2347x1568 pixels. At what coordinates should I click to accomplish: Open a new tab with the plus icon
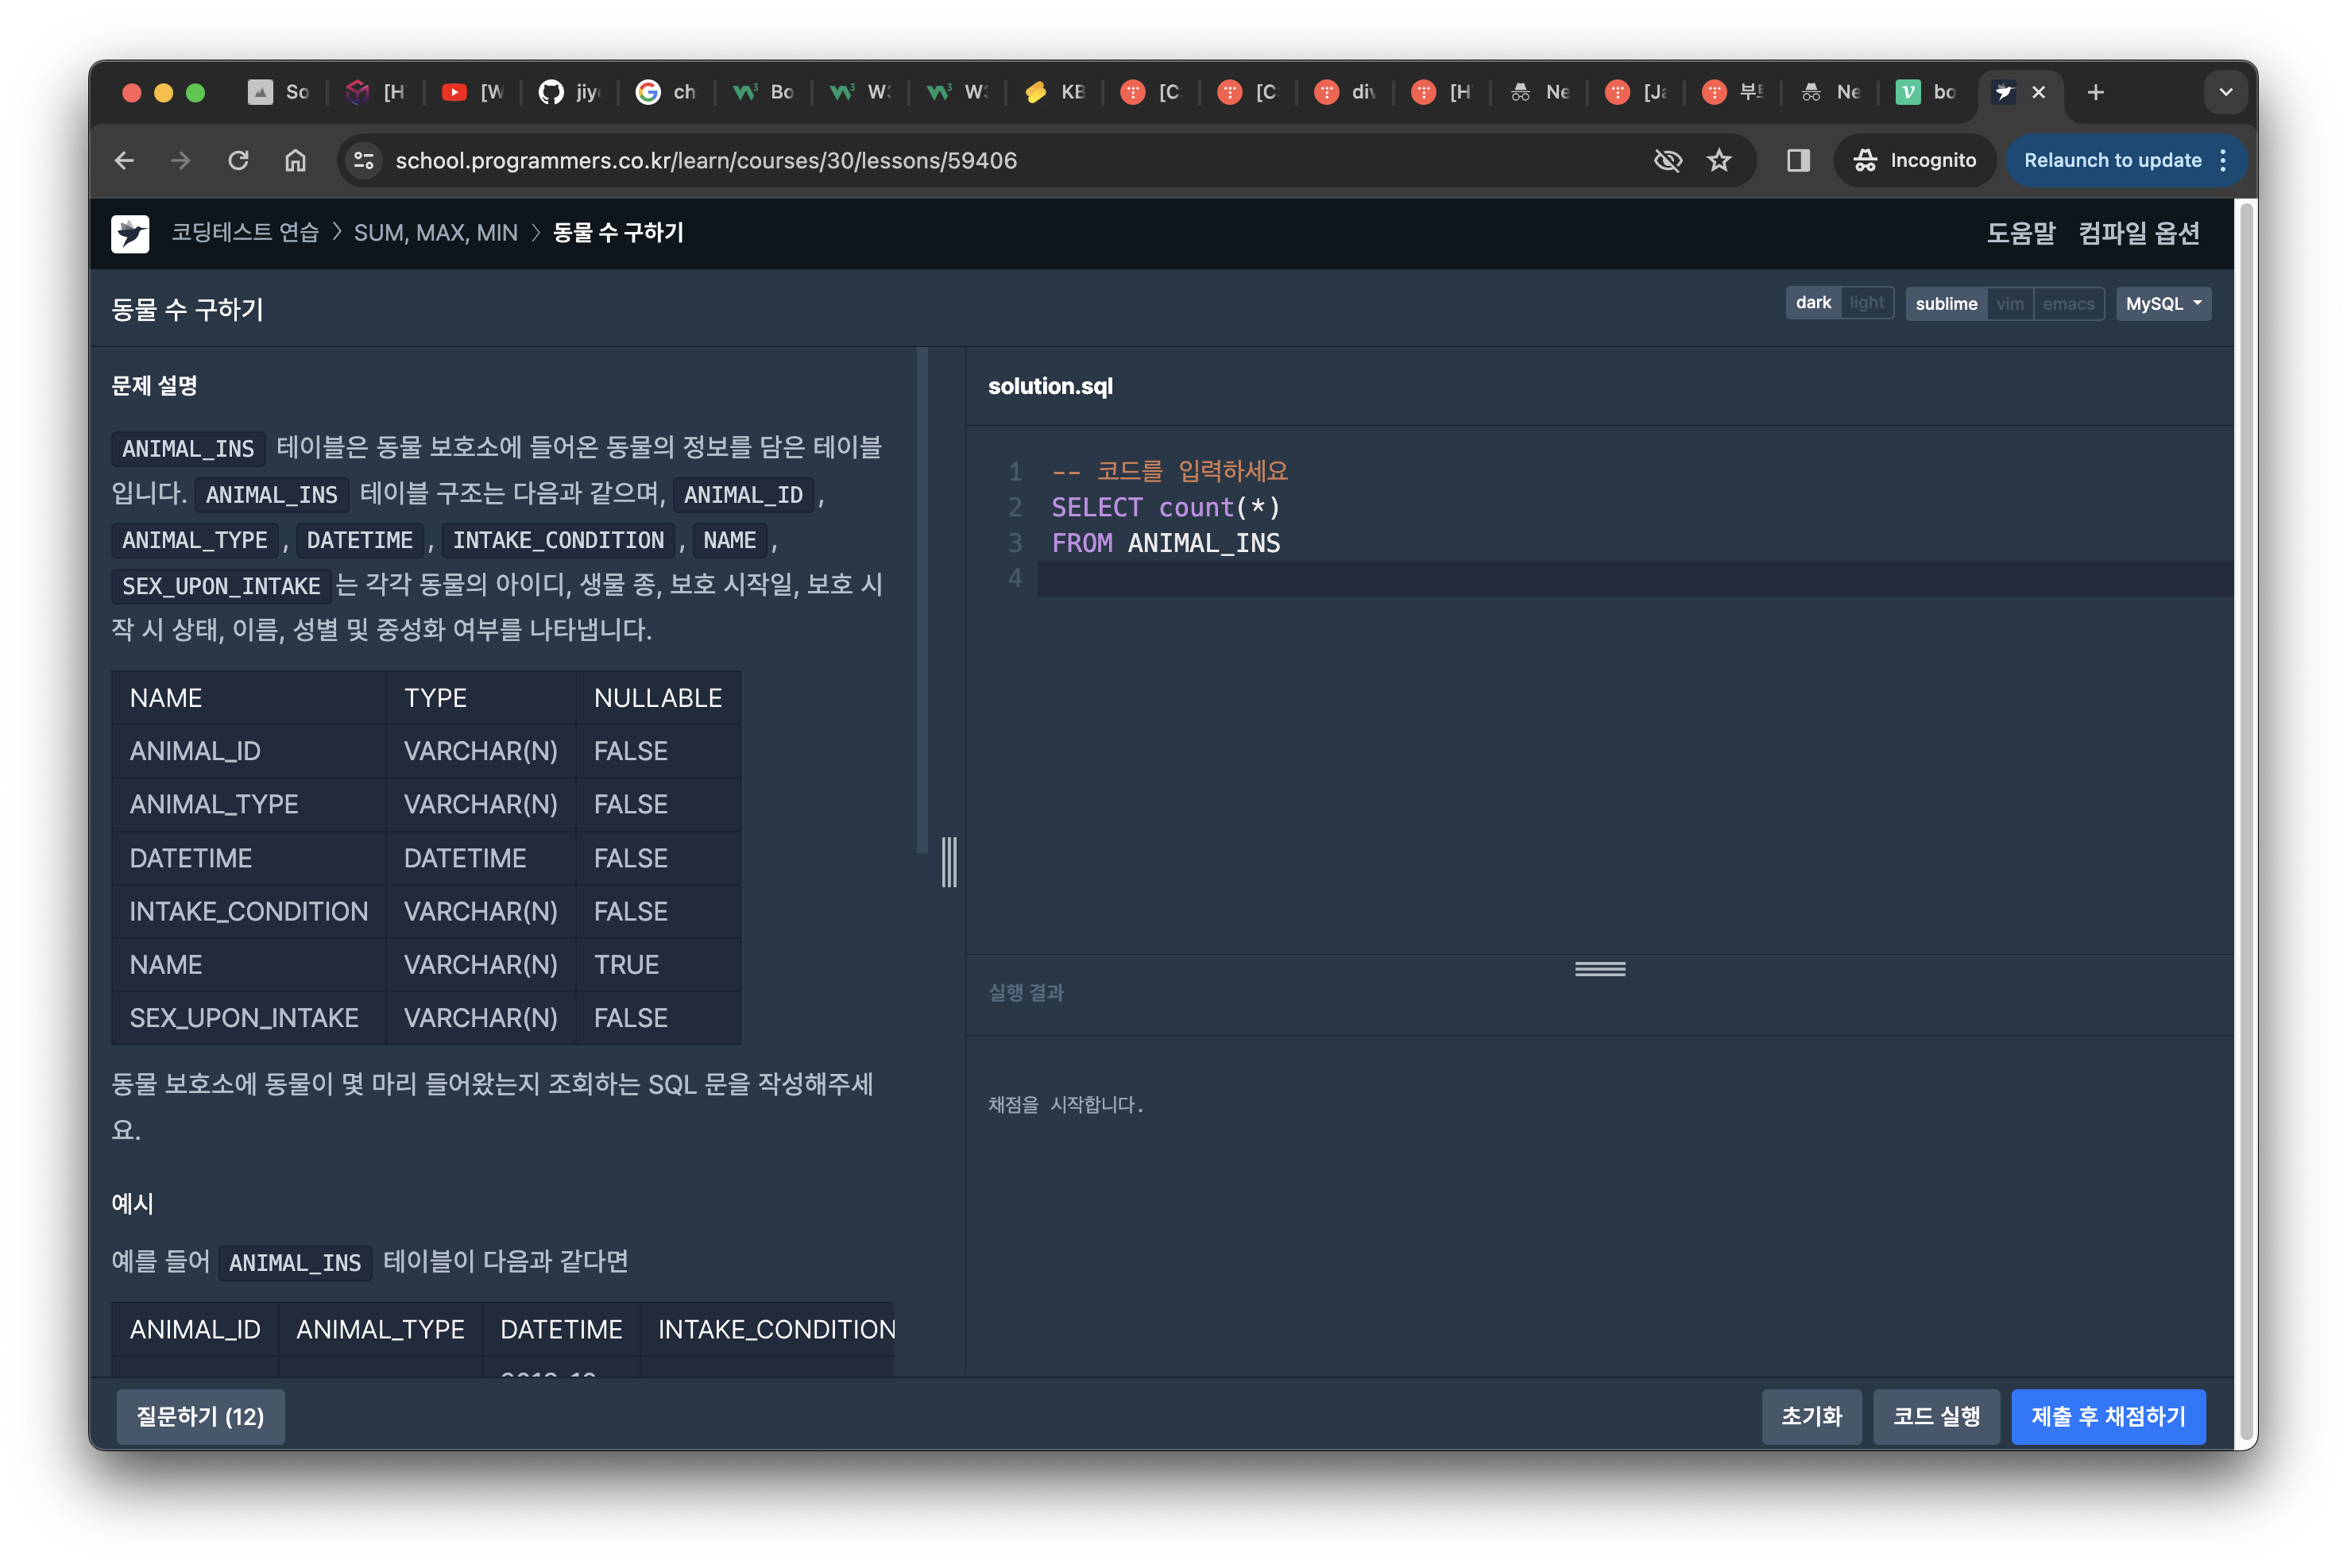[x=2096, y=92]
